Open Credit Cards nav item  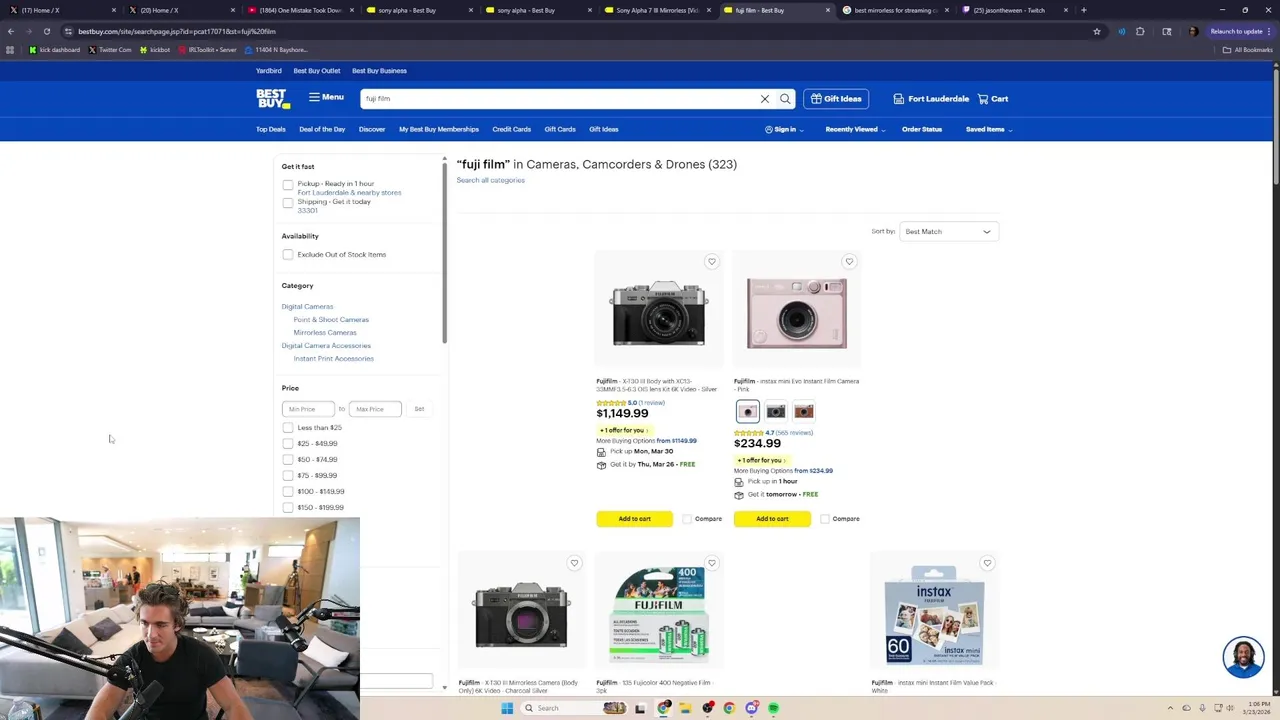(x=511, y=129)
